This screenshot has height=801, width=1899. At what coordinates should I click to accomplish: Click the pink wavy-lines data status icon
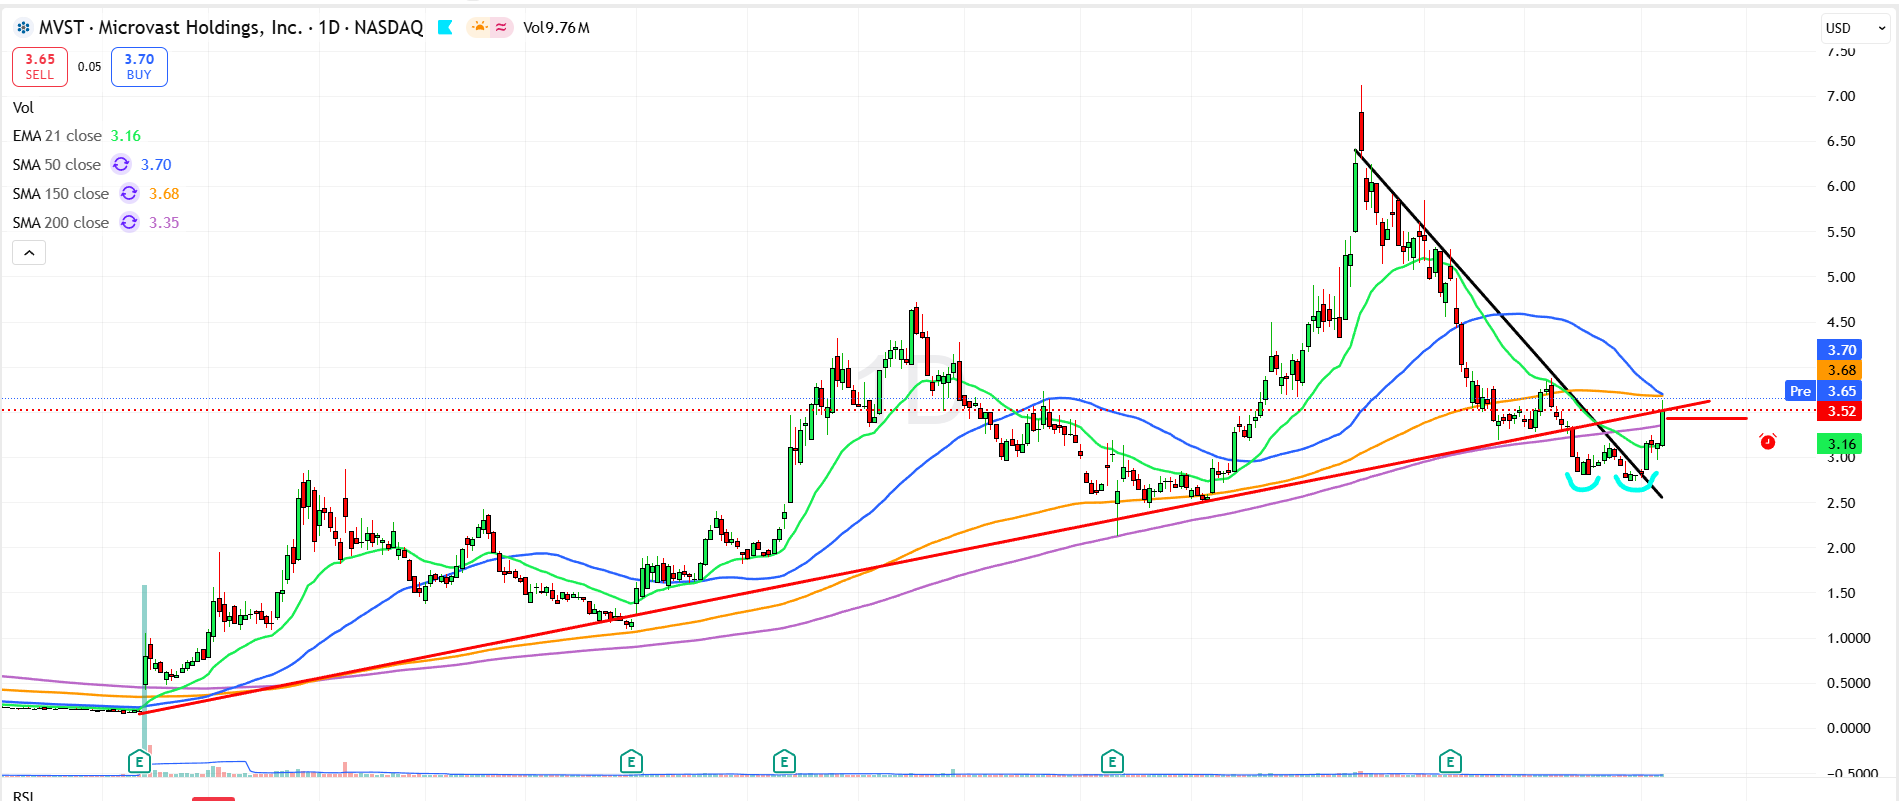[x=501, y=27]
